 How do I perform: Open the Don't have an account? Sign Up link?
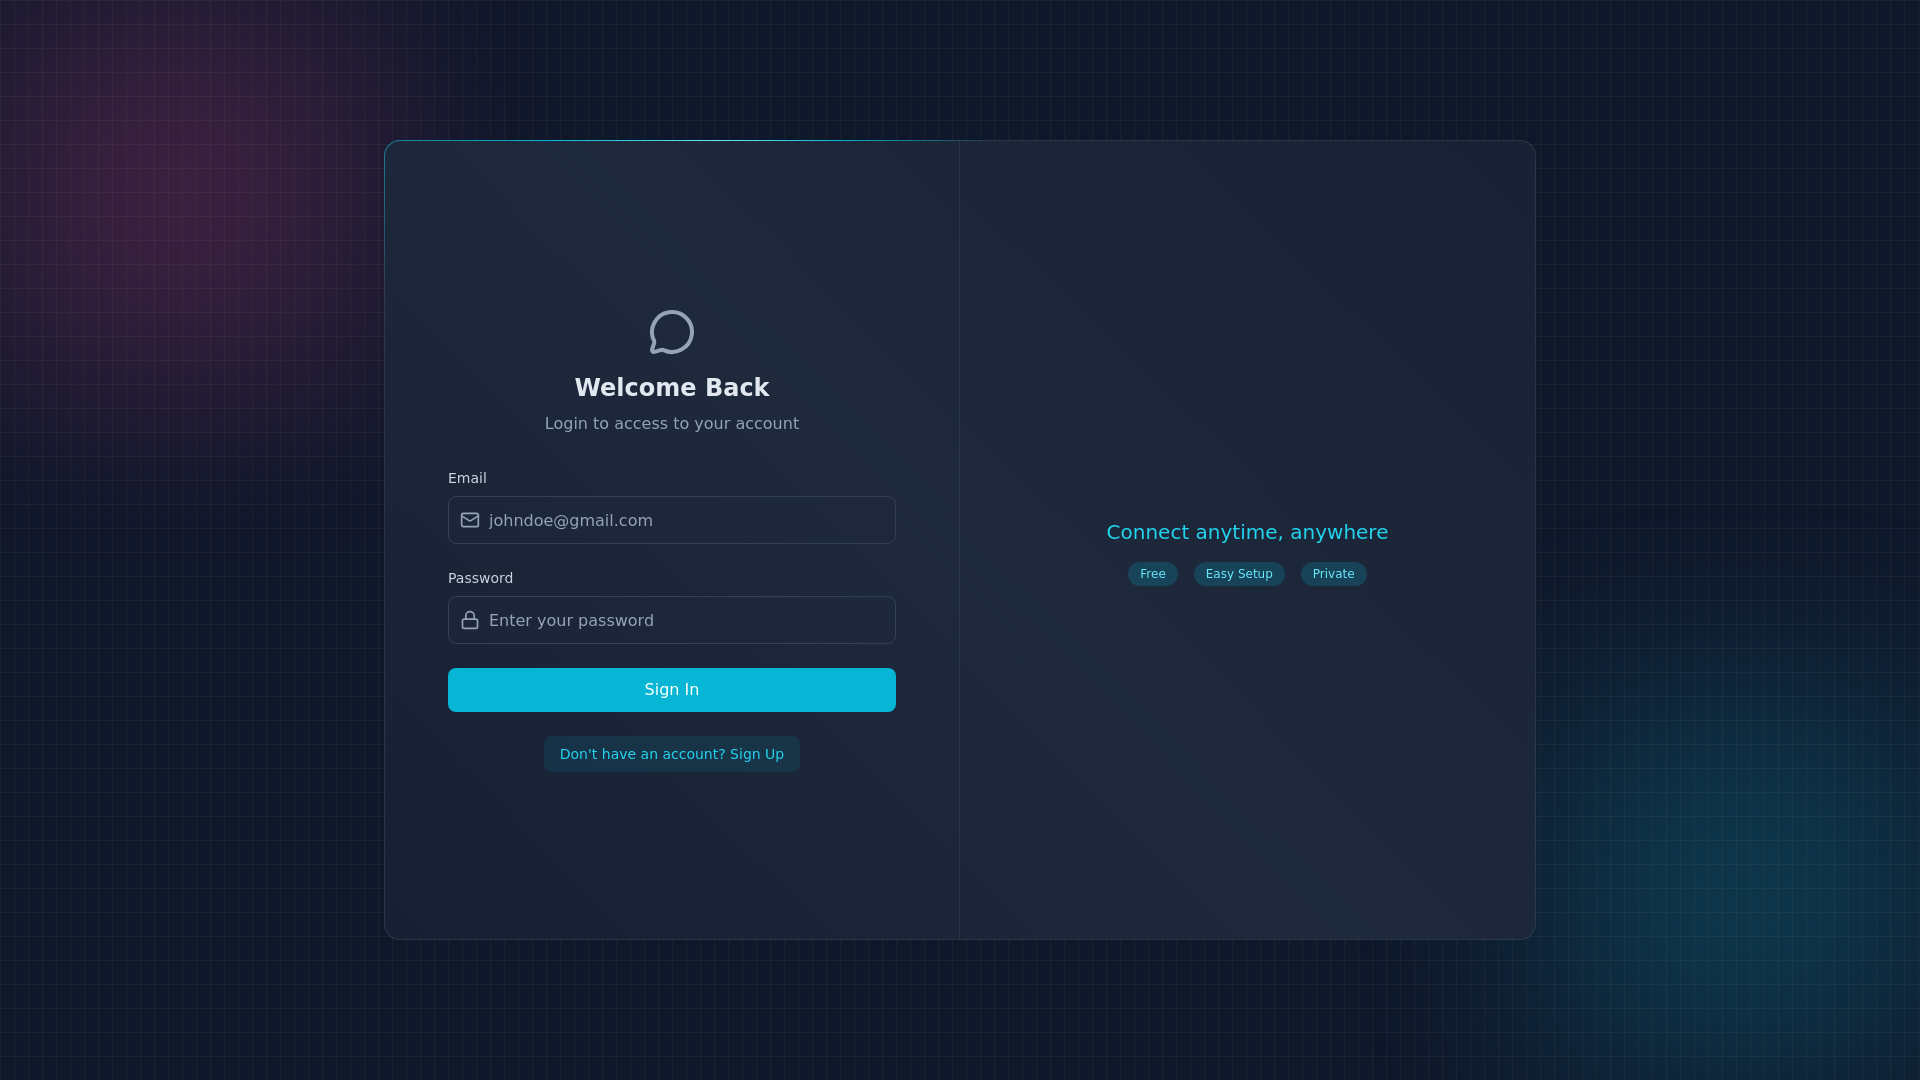[671, 754]
